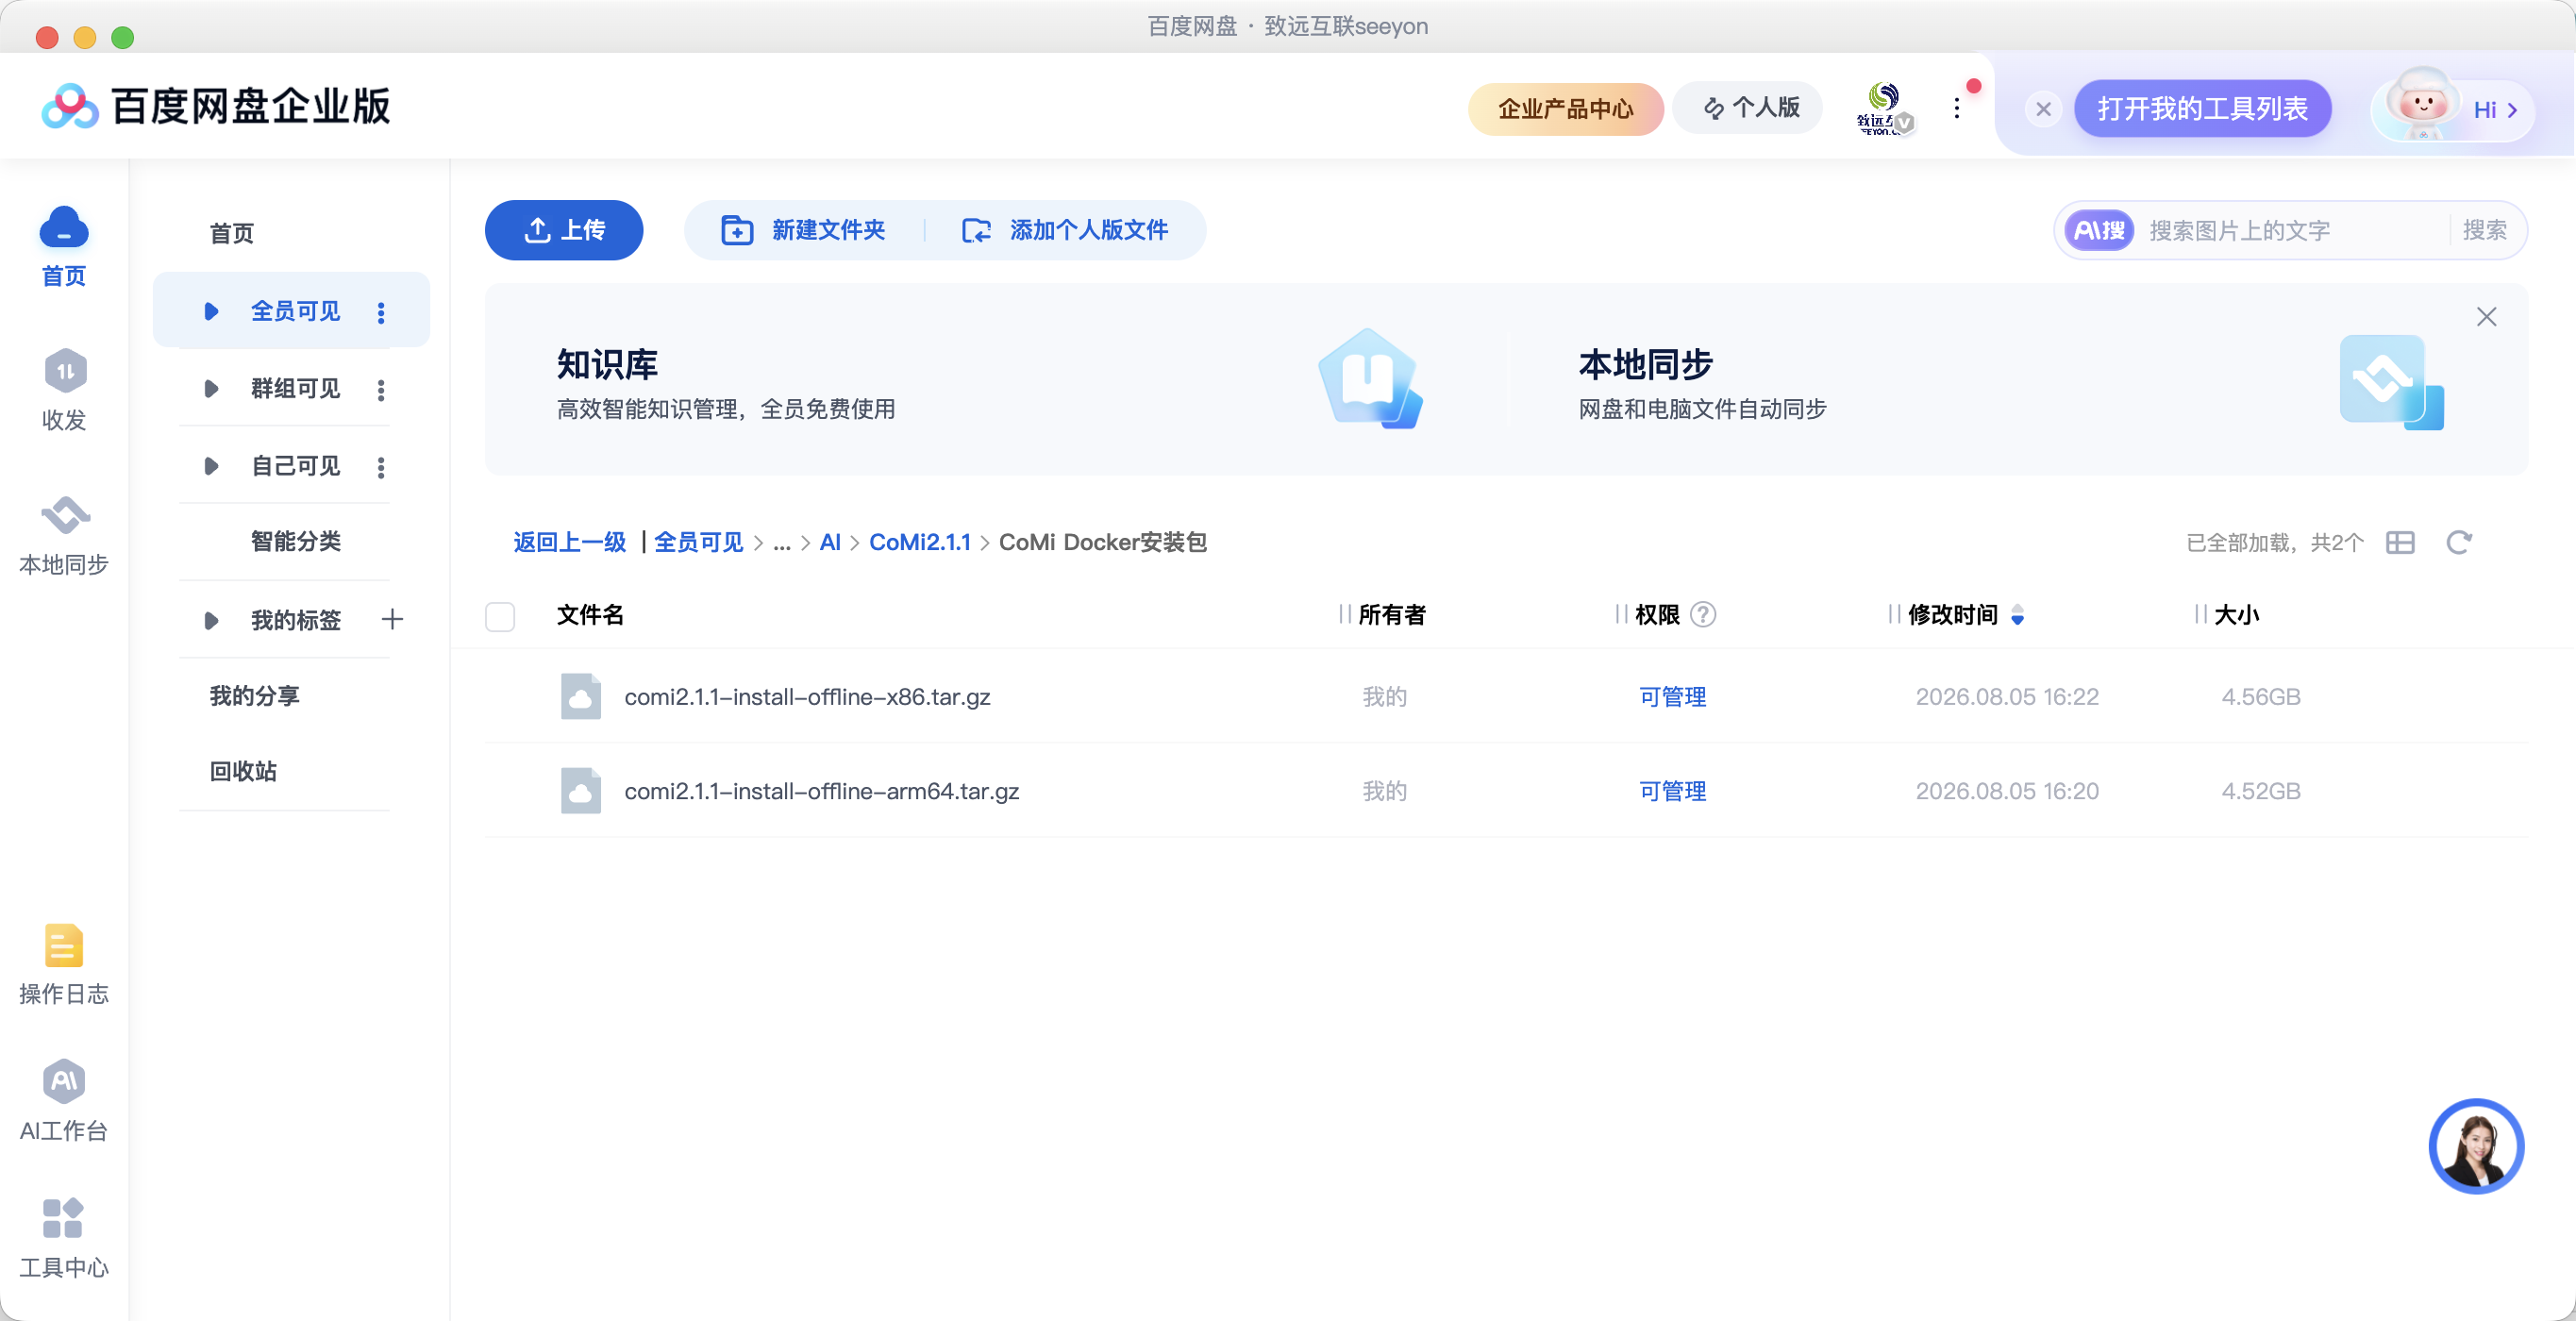Click file icon for the x86 tar.gz

pyautogui.click(x=581, y=696)
